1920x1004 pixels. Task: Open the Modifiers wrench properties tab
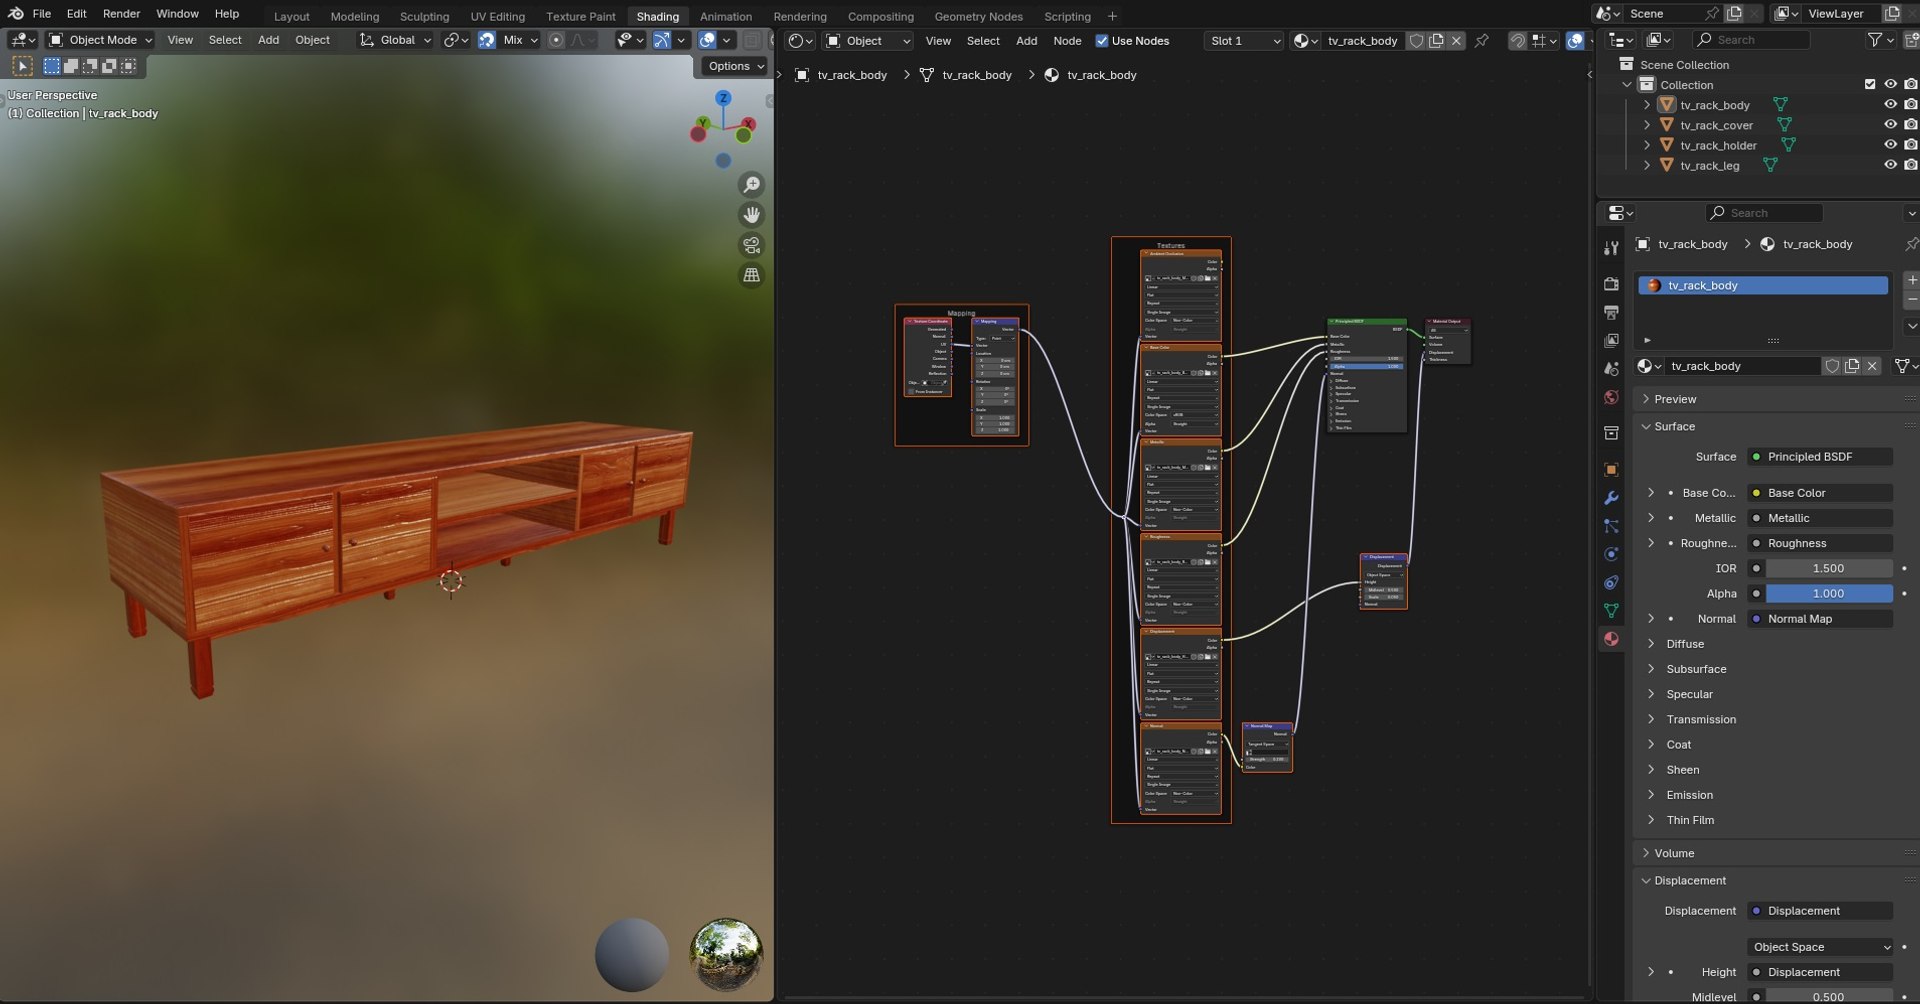coord(1611,498)
